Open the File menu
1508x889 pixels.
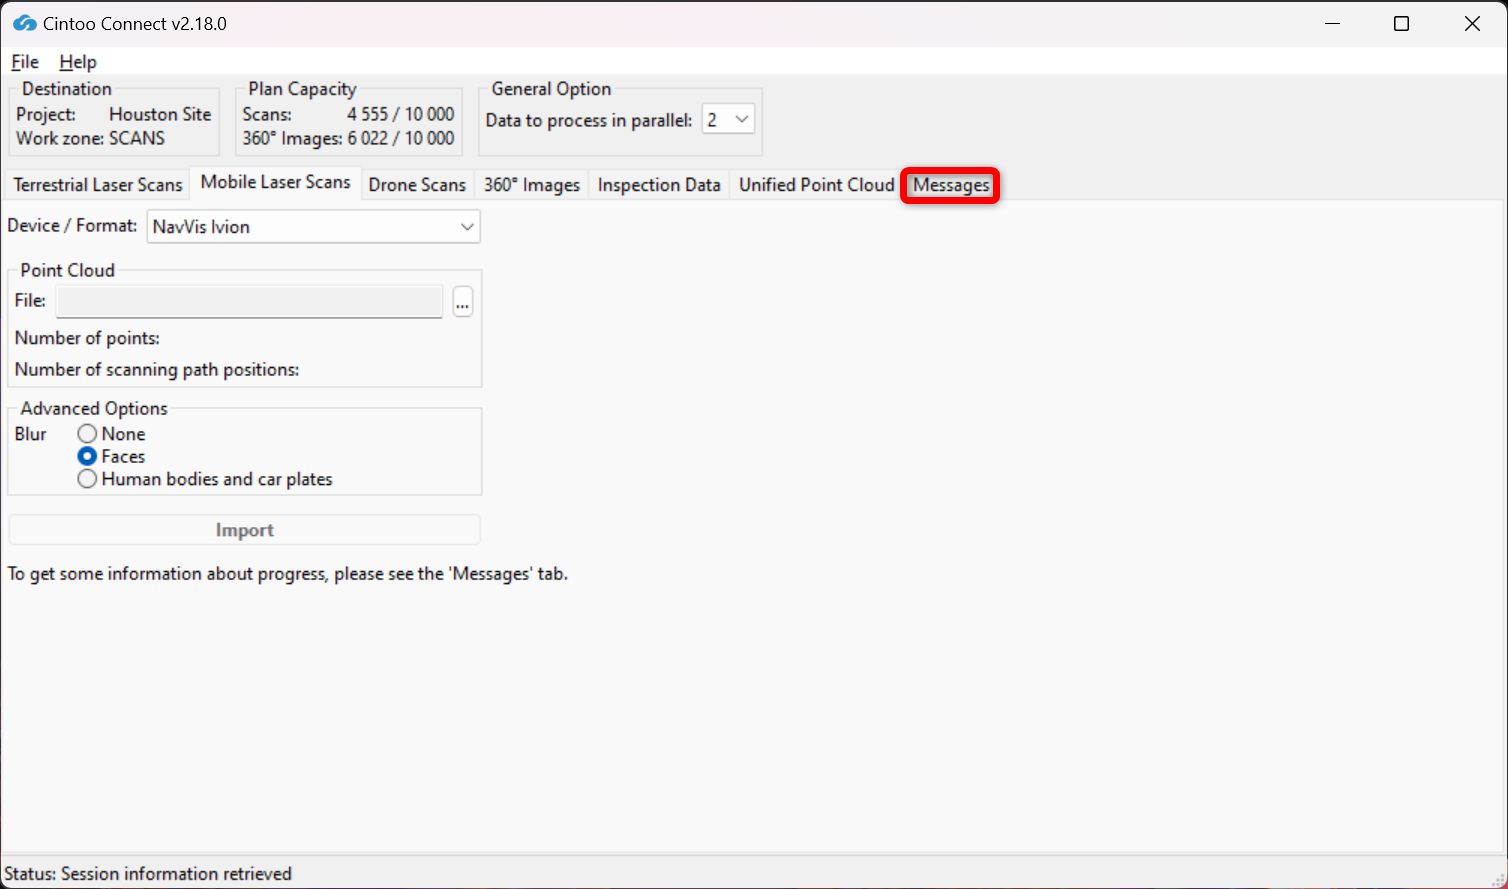tap(25, 62)
